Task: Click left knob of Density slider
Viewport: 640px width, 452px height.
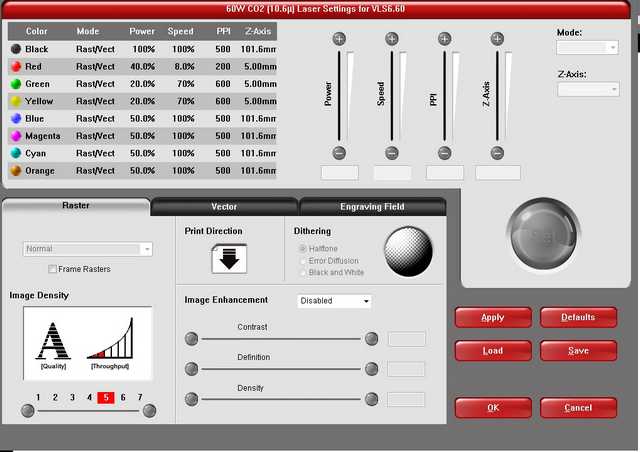Action: 191,399
